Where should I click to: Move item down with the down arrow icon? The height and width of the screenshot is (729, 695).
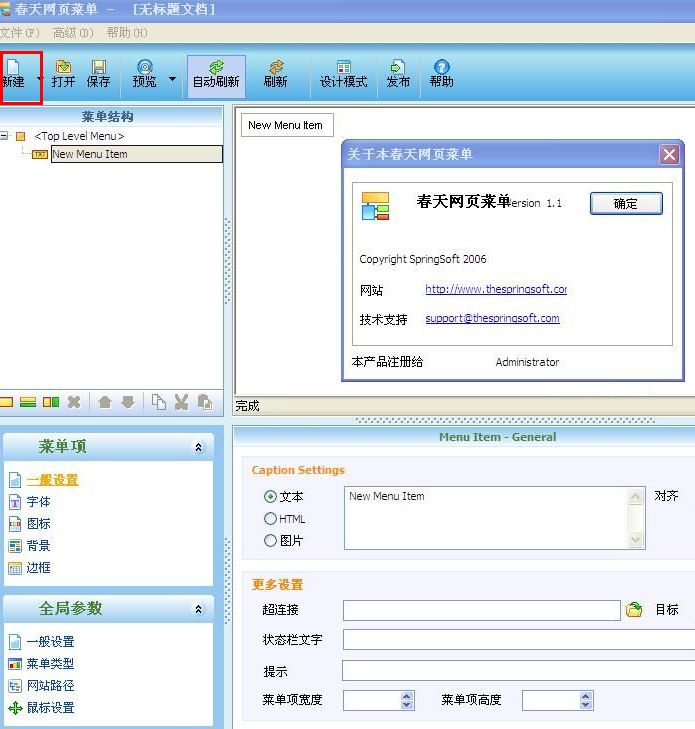click(128, 402)
